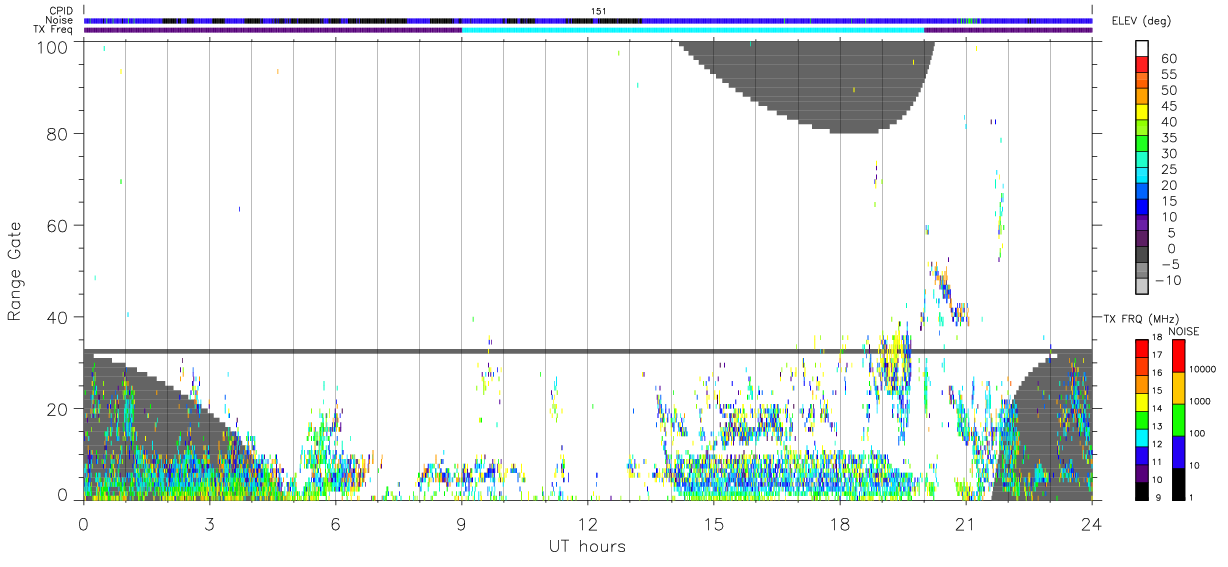Click the '24' tick label on UT hours axis
Image resolution: width=1228 pixels, height=567 pixels.
click(x=1091, y=524)
